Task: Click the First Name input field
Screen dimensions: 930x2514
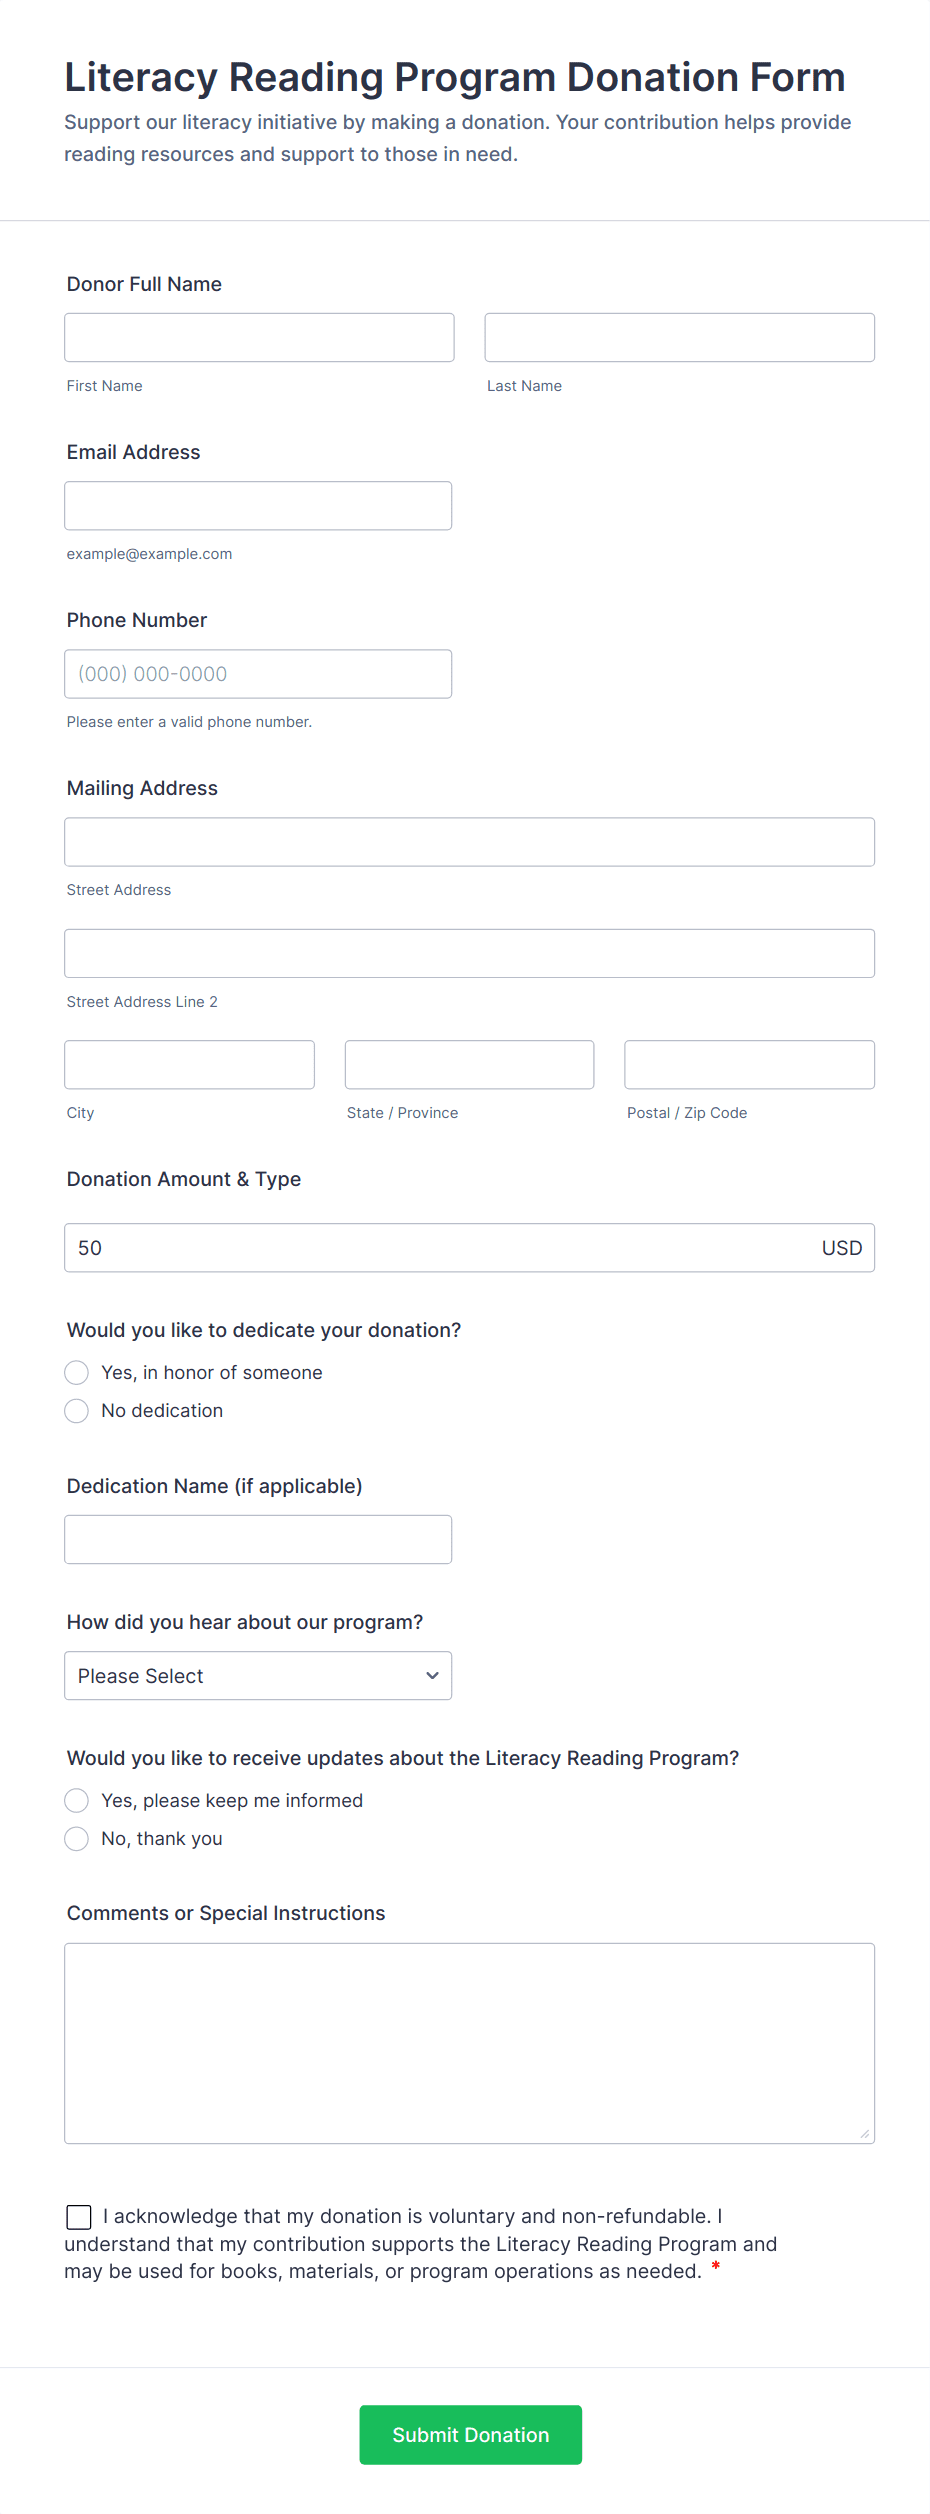Action: pyautogui.click(x=259, y=338)
